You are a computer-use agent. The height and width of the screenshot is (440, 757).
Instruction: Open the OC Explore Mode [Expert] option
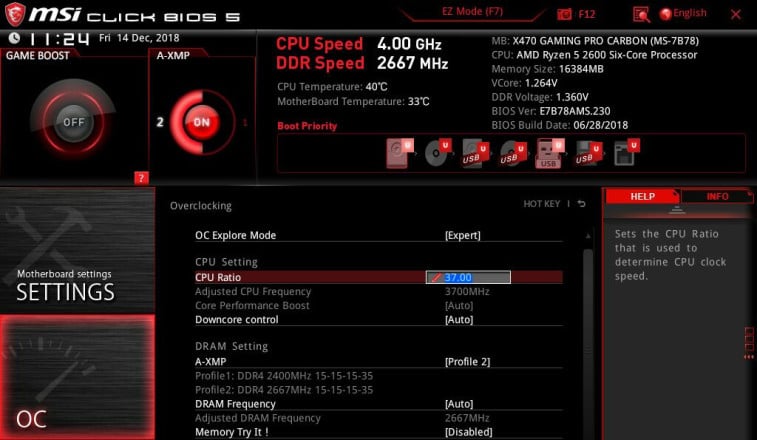tap(378, 235)
